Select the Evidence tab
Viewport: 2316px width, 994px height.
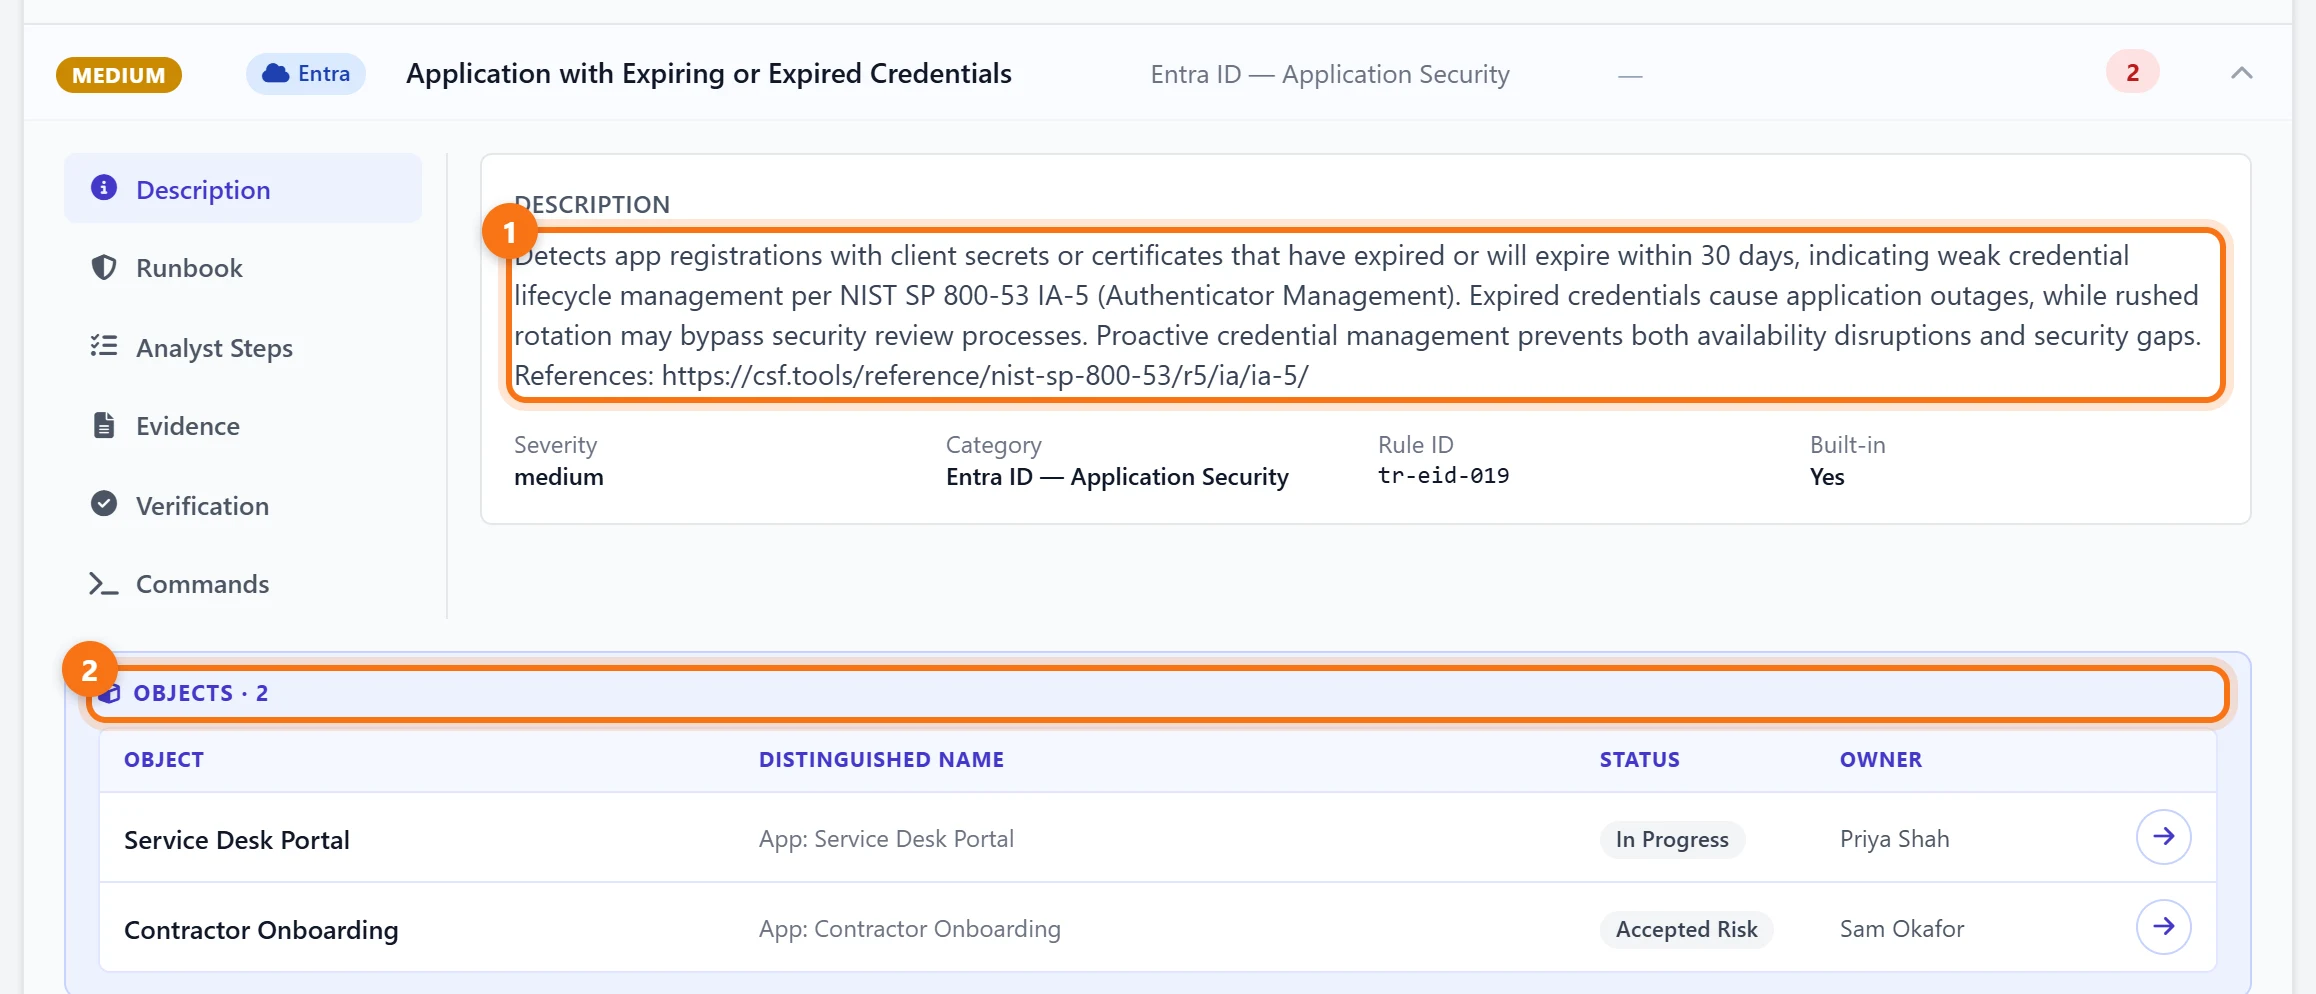[243, 426]
